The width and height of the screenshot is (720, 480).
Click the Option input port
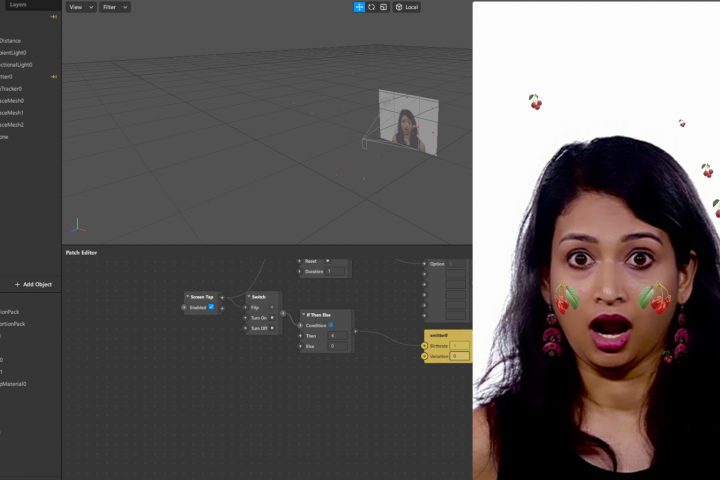point(424,264)
